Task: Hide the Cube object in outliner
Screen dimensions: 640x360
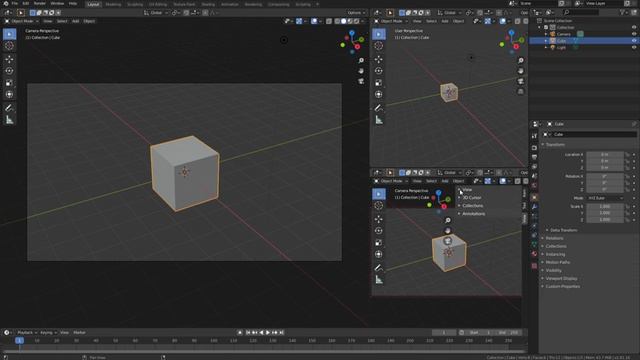Action: coord(634,41)
